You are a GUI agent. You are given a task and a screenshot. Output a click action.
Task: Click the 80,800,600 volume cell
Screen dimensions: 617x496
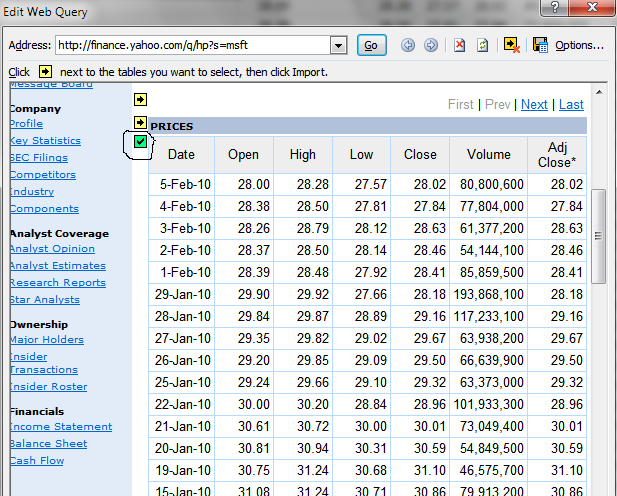488,184
